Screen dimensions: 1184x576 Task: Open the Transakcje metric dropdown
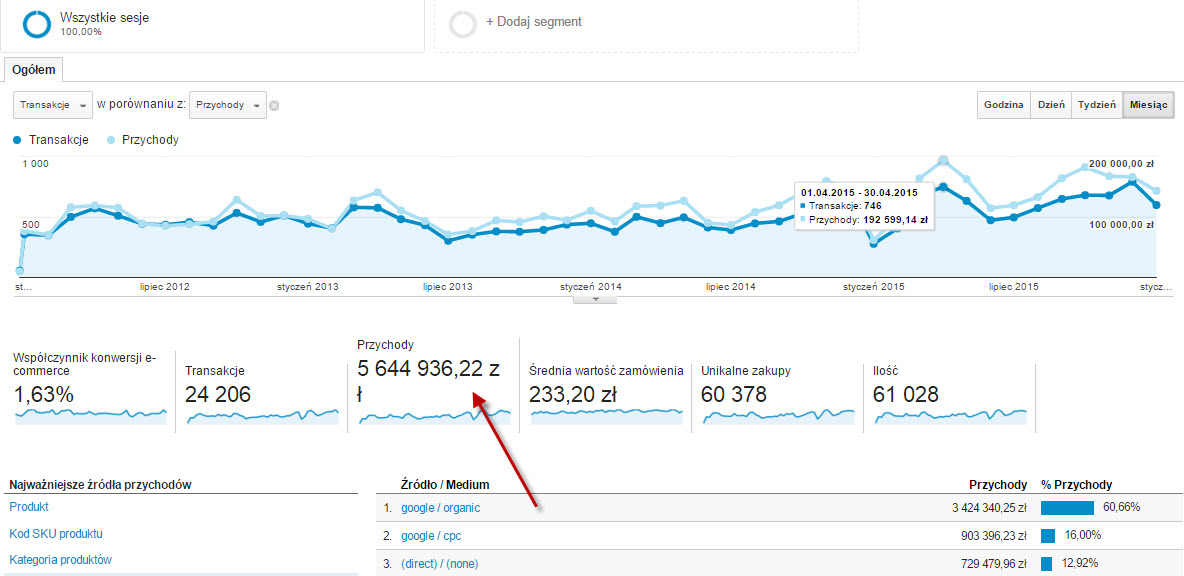coord(52,105)
